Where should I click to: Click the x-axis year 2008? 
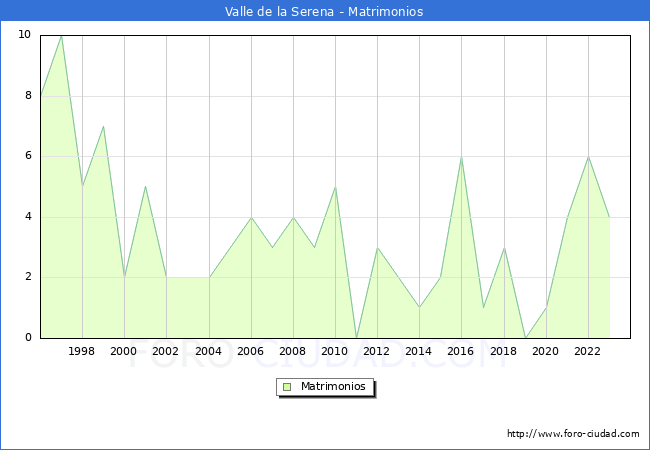[x=293, y=351]
